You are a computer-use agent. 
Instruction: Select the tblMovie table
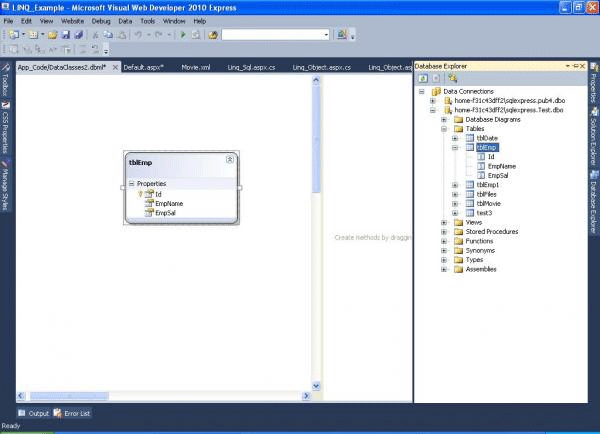(x=489, y=204)
